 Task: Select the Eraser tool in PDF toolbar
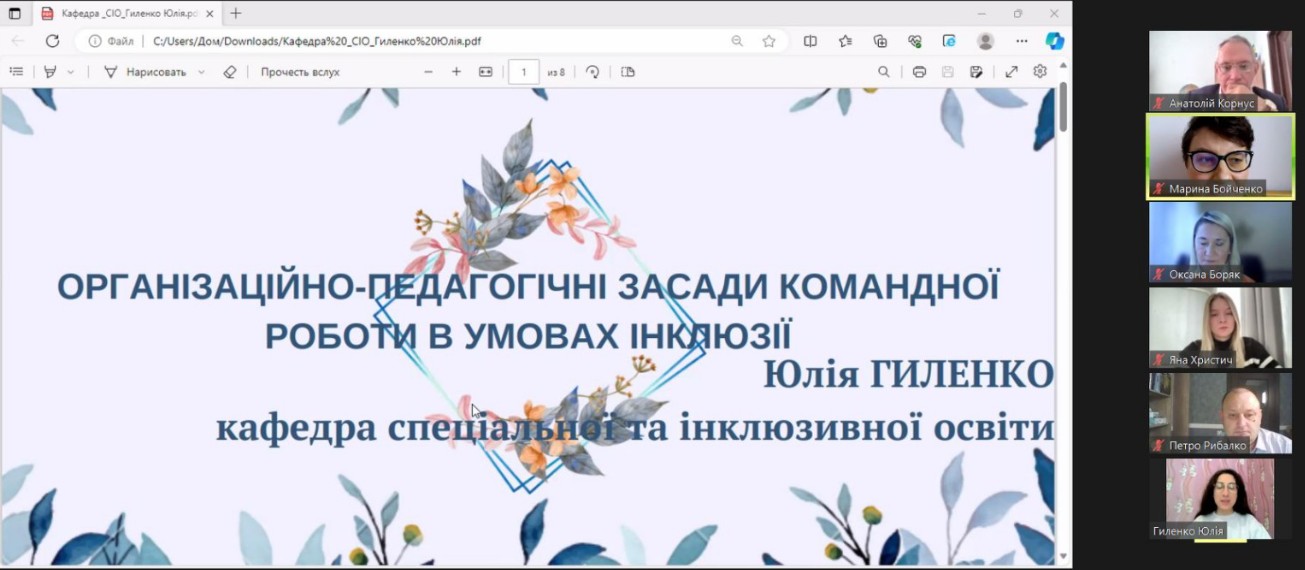point(230,72)
